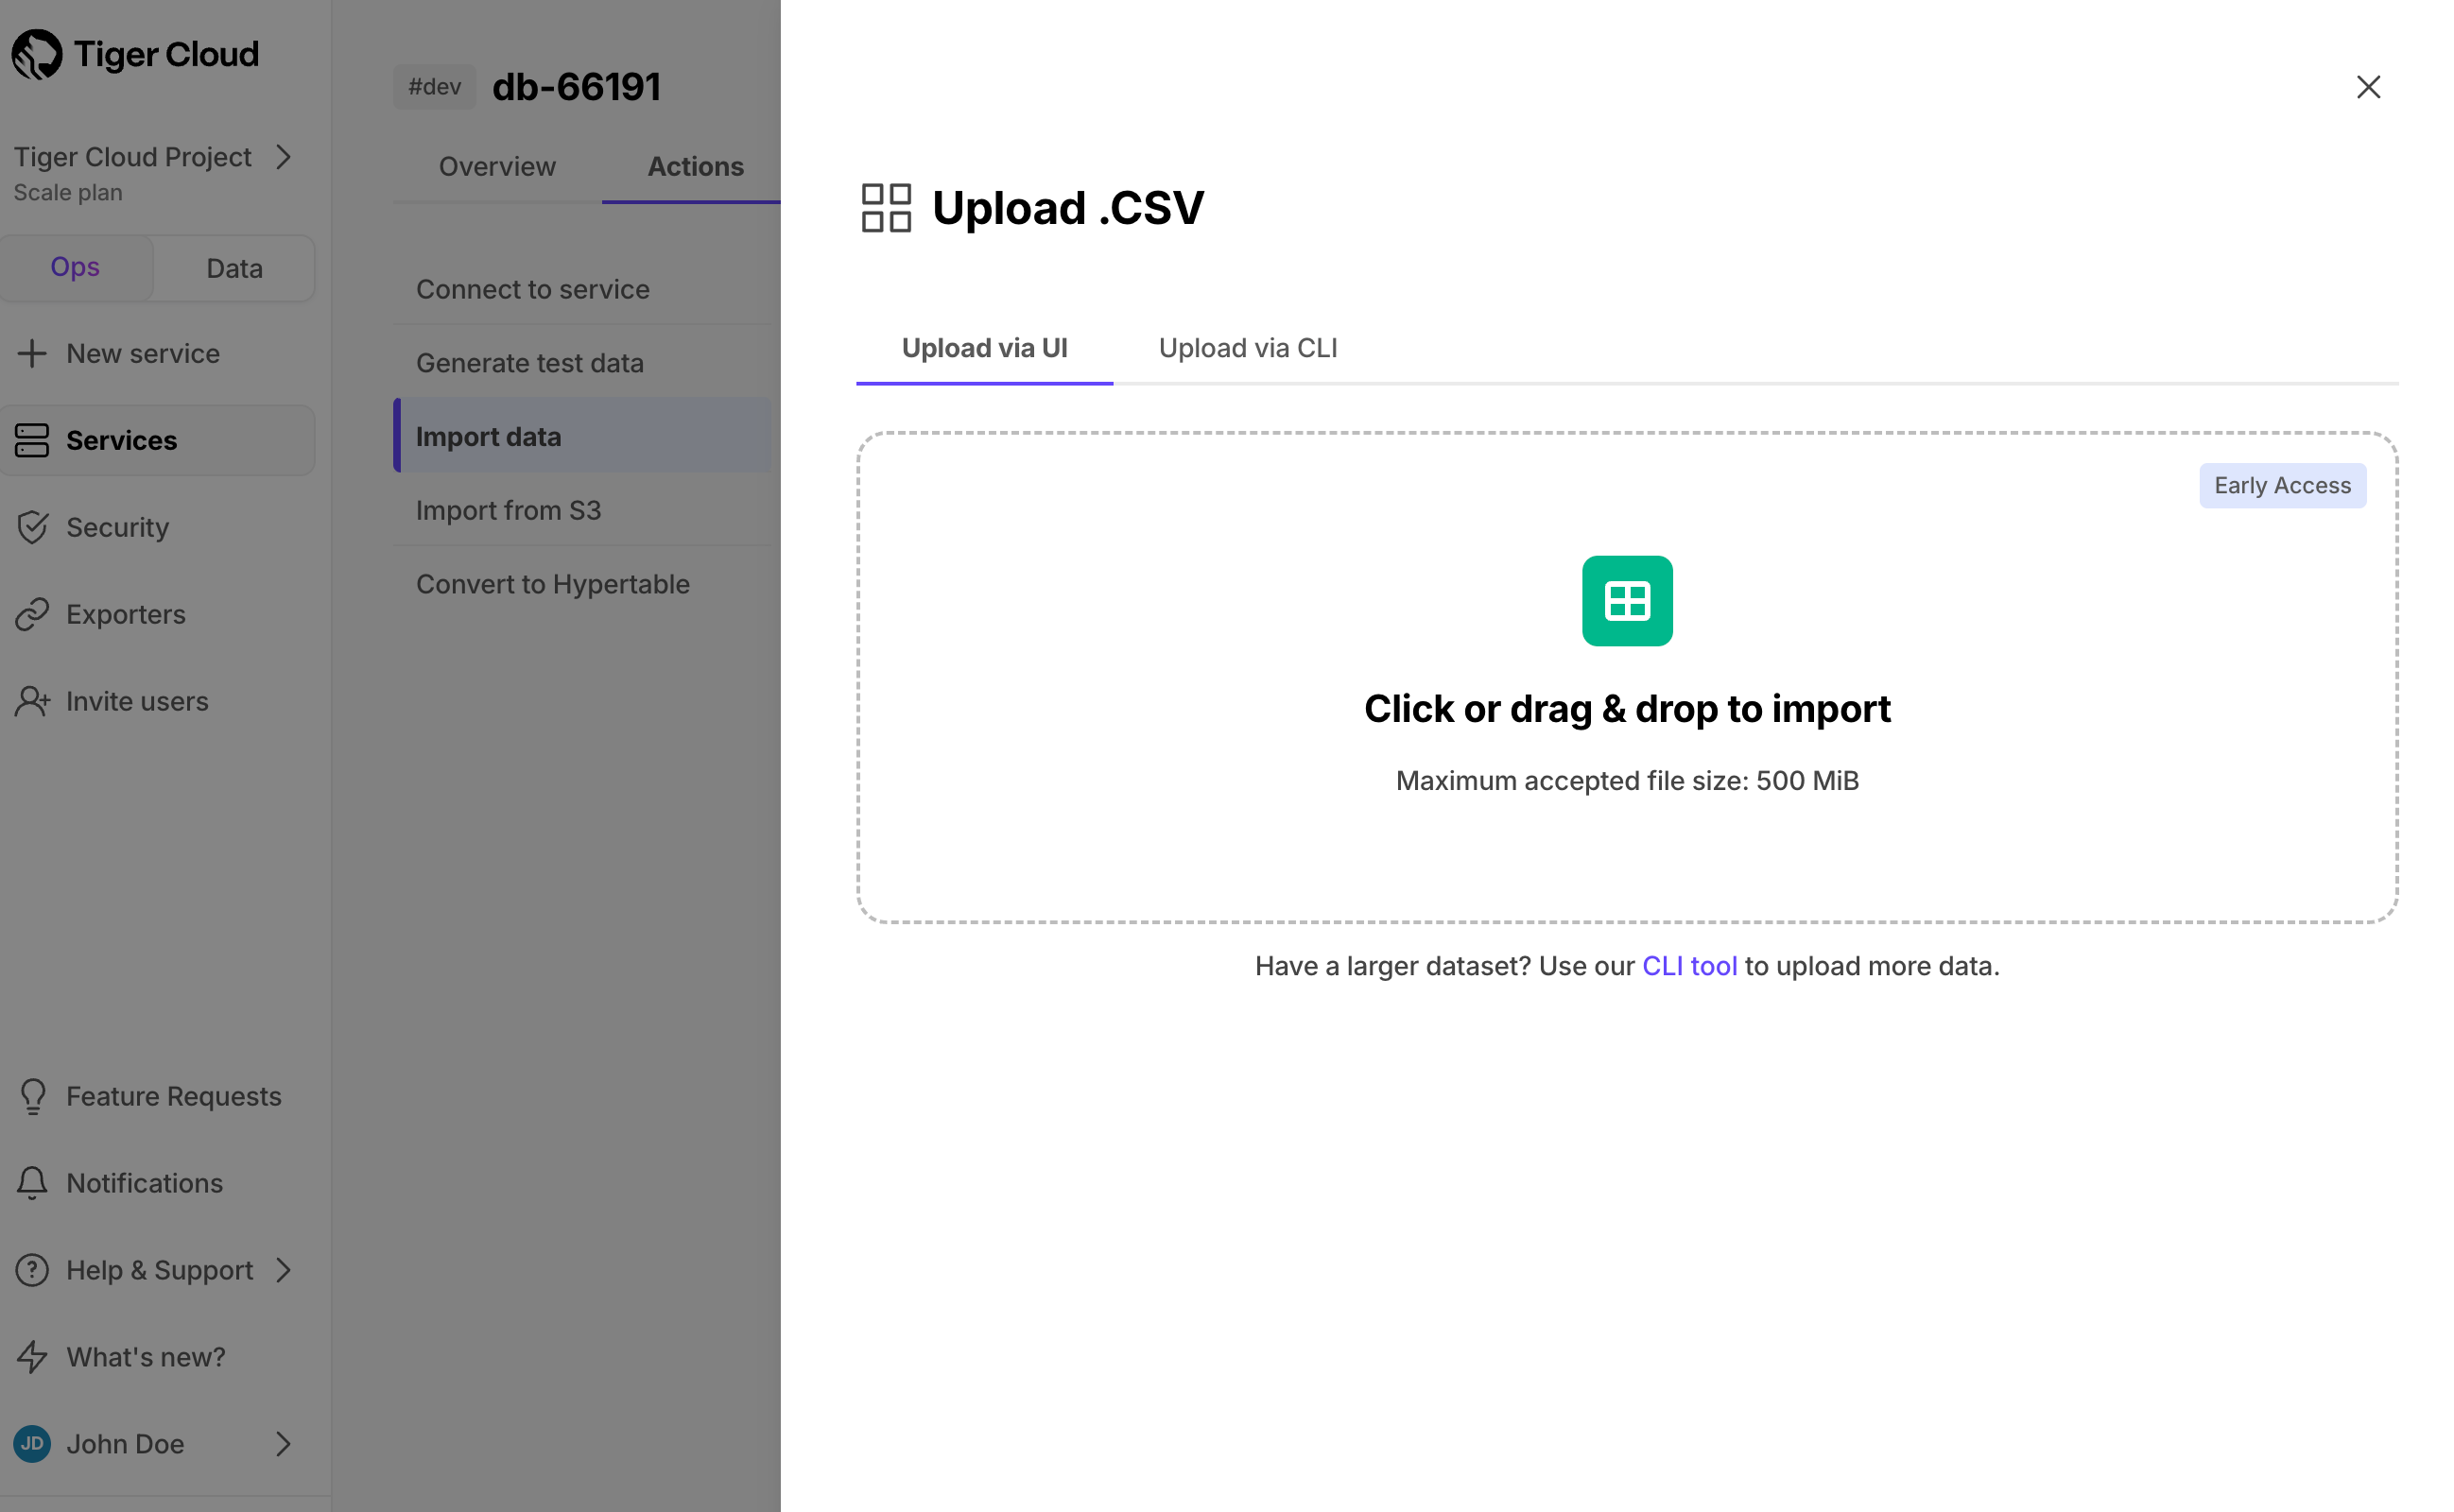Viewport: 2454px width, 1512px height.
Task: Click the What's new lightning icon
Action: click(33, 1357)
